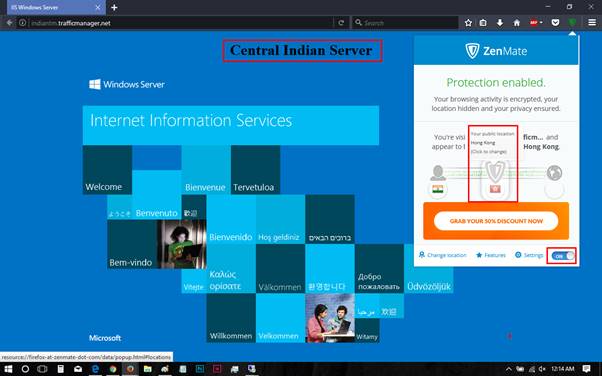Click the Velkommen tile
Image resolution: width=602 pixels, height=376 pixels.
coord(280,318)
